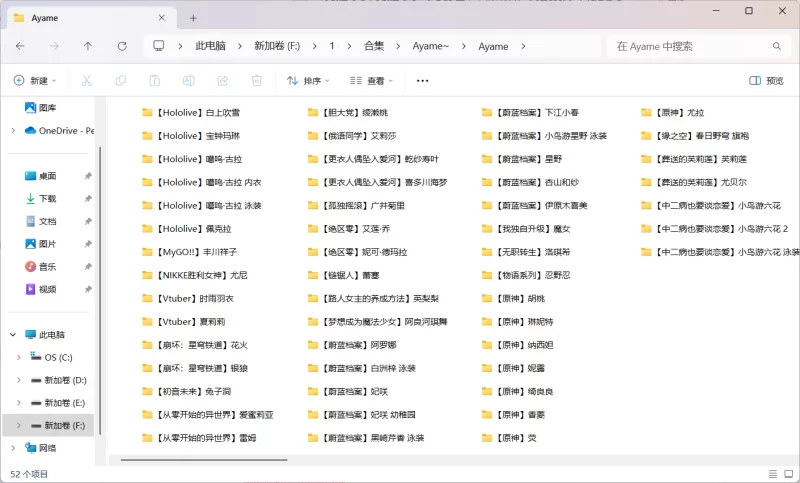Select the Ayame tab
This screenshot has width=800, height=483.
(x=90, y=18)
